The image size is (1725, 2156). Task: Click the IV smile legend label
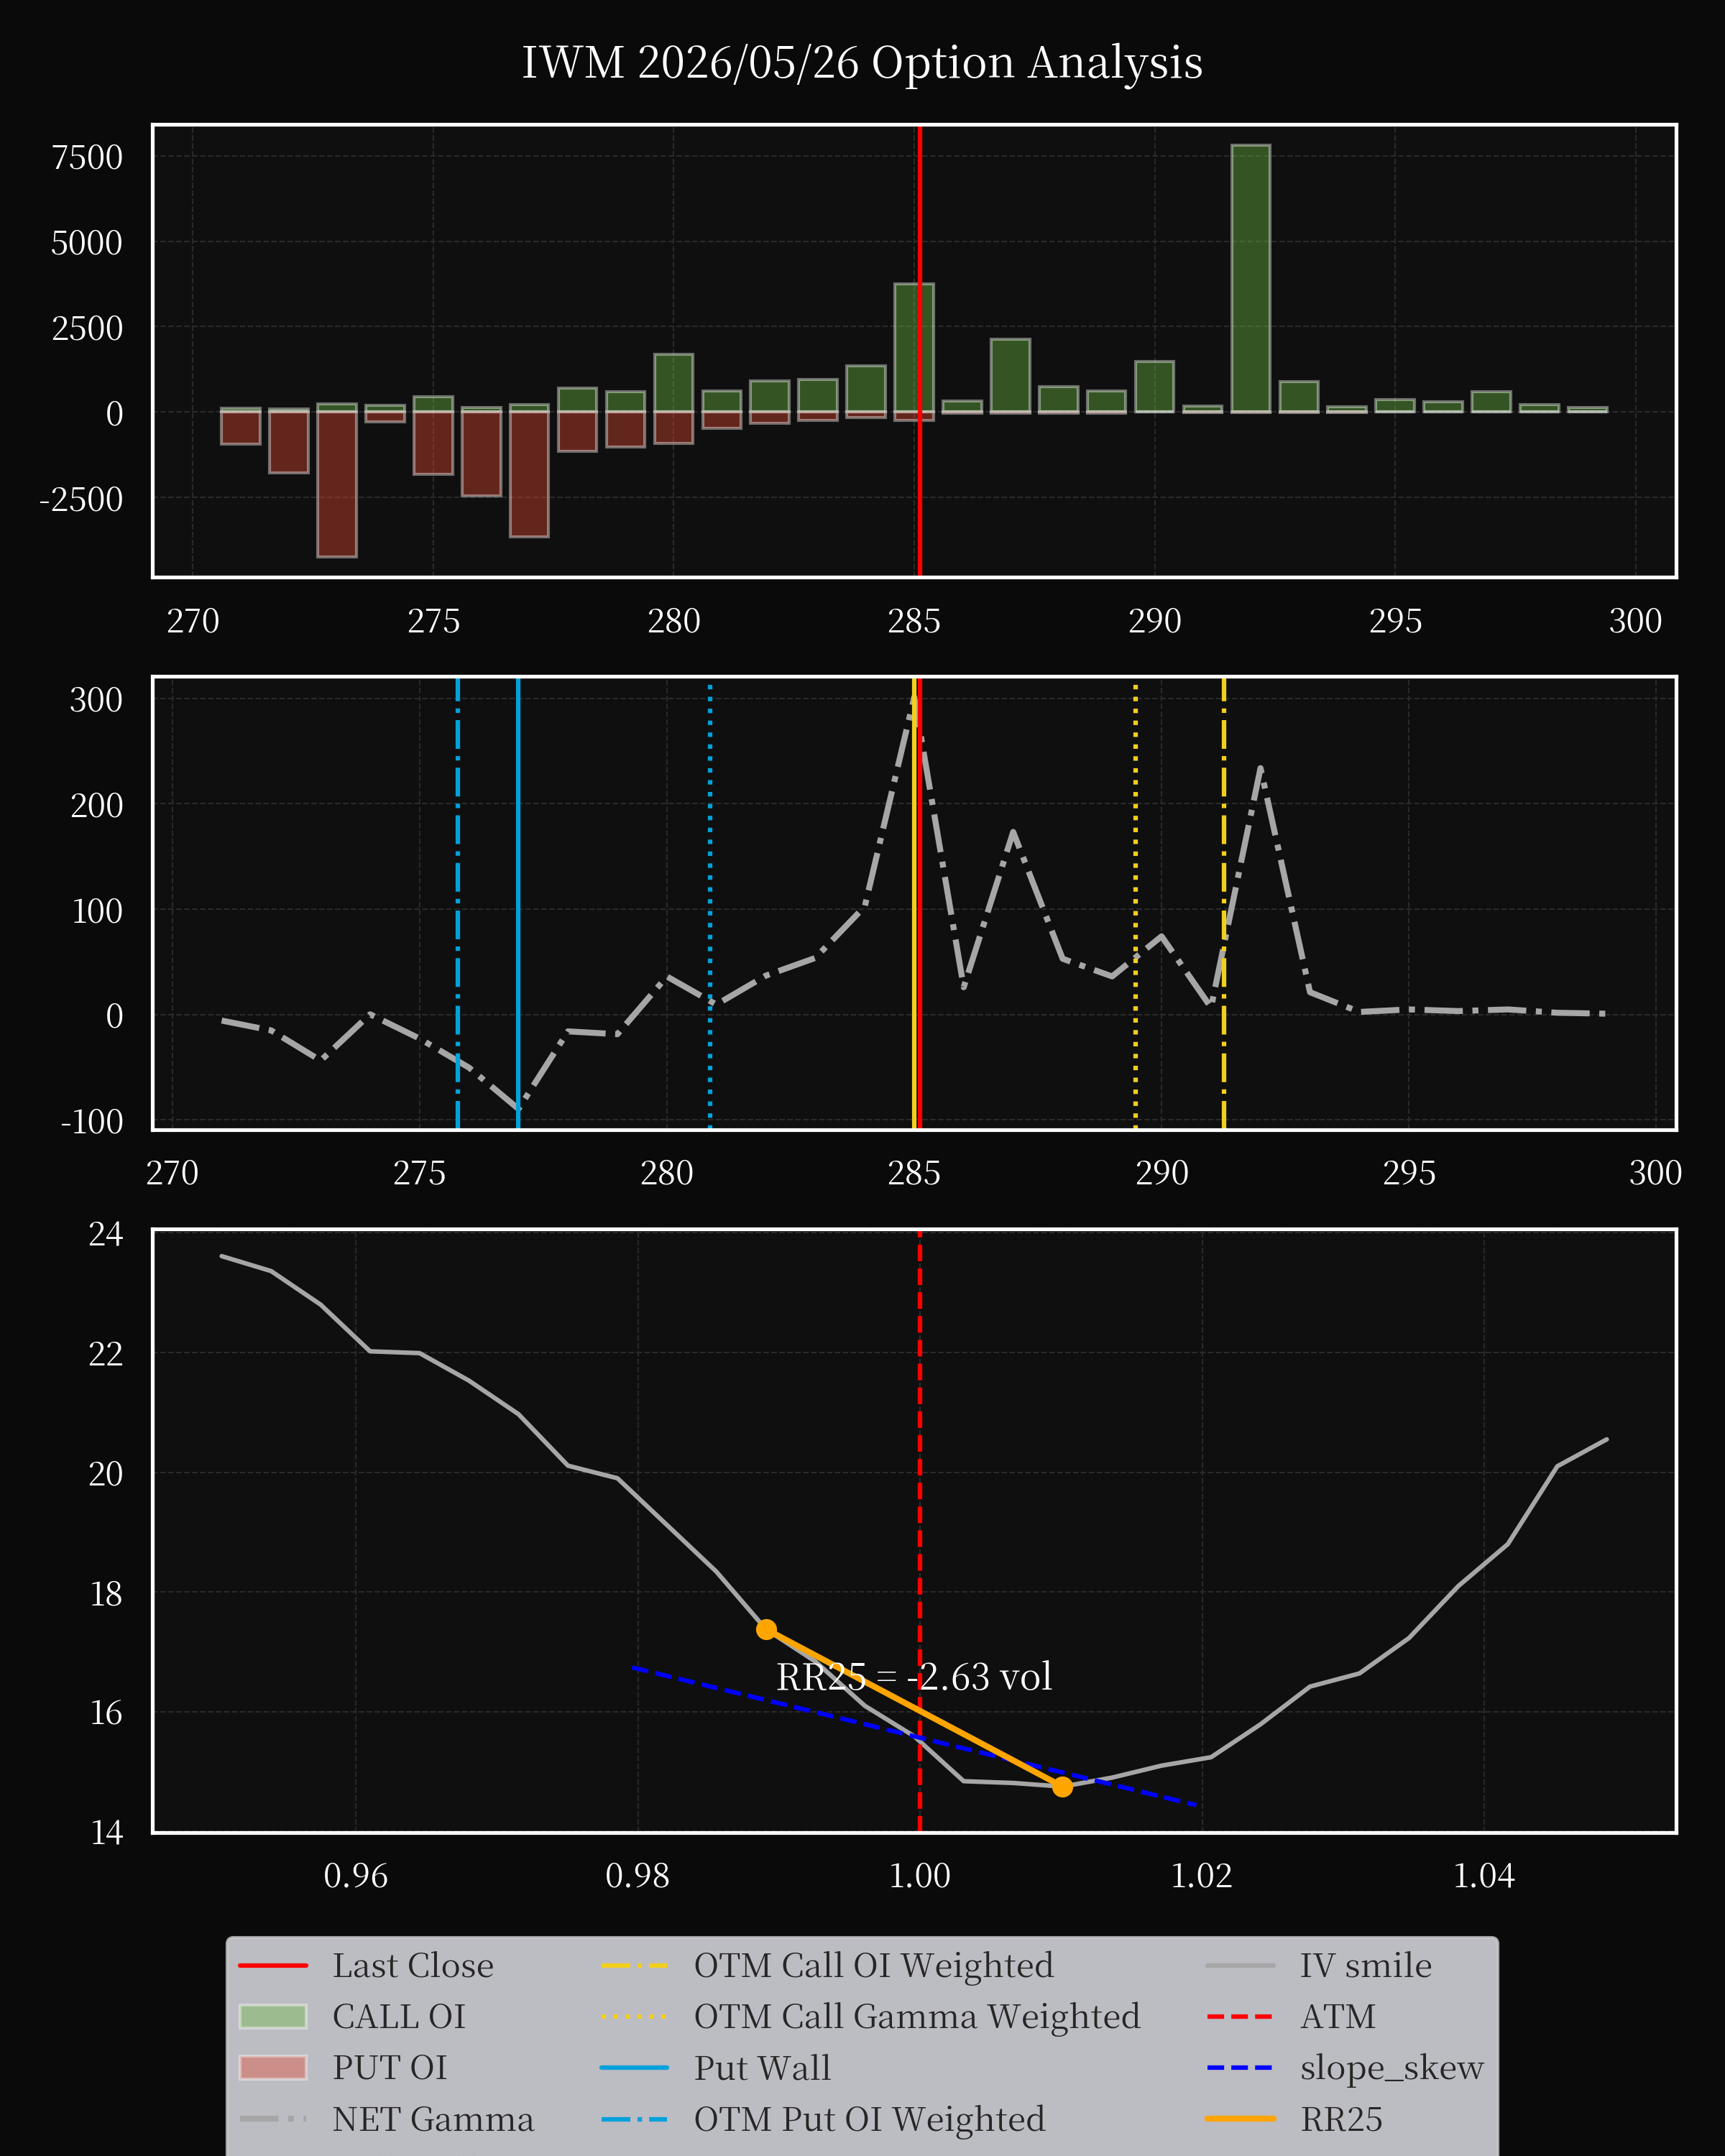click(1366, 1966)
